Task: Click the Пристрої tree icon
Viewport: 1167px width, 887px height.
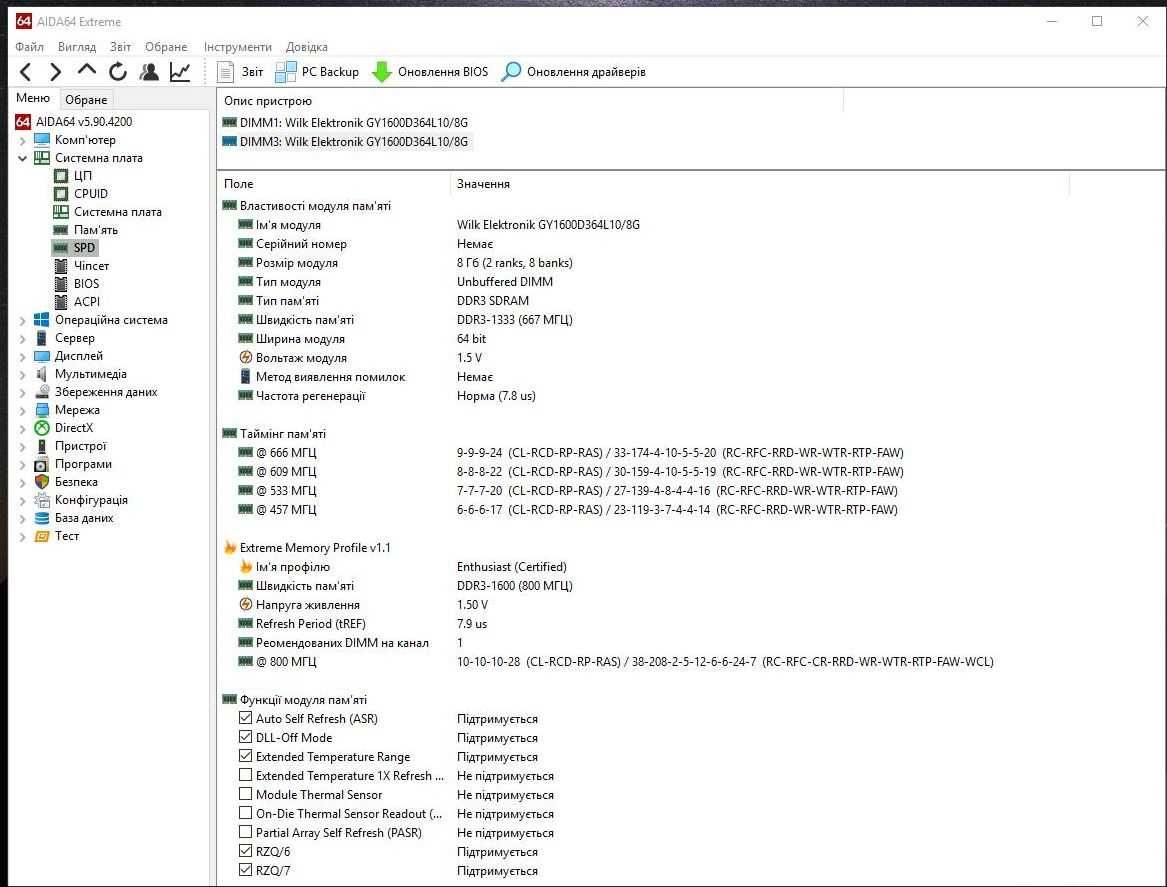Action: click(42, 446)
